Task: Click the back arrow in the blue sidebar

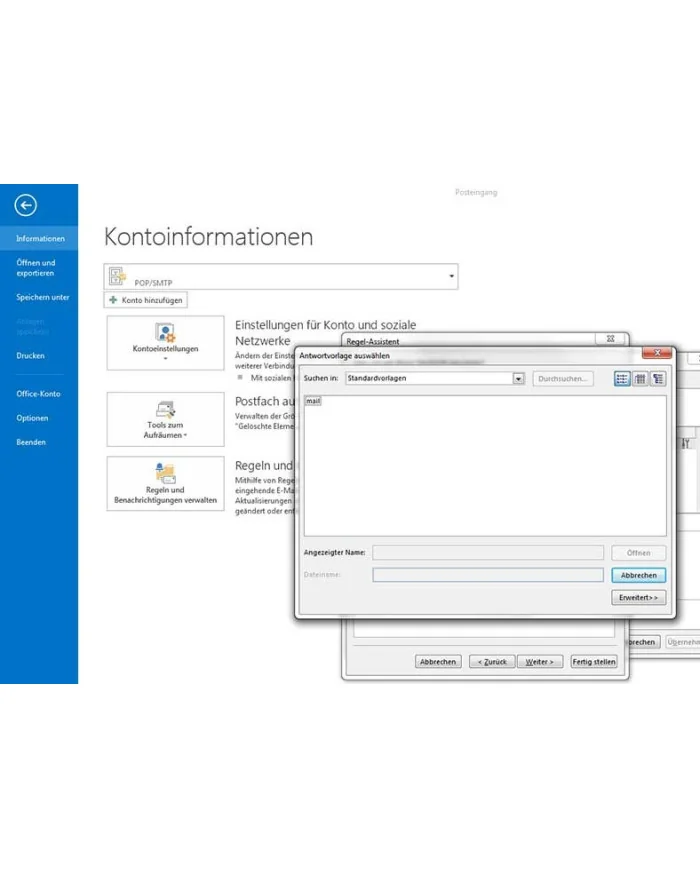Action: coord(25,205)
